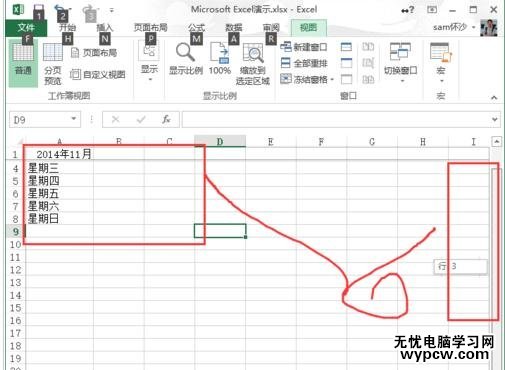
Task: Click 缩放到选定区域 zoom to selection
Action: coord(253,64)
